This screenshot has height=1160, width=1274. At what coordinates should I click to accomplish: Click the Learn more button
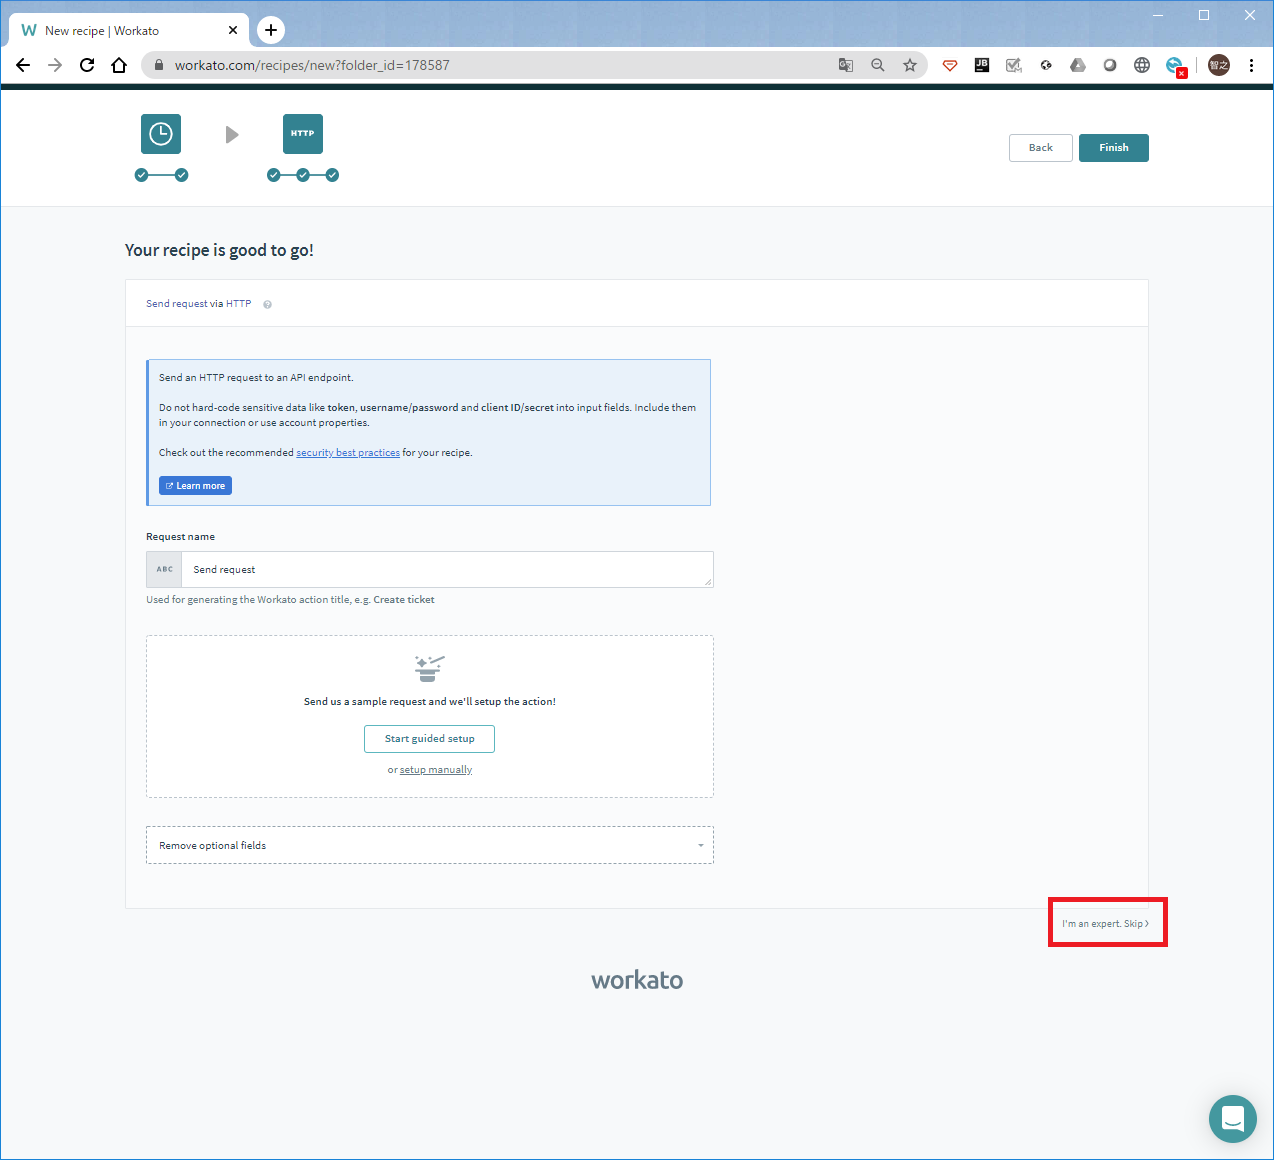coord(195,486)
